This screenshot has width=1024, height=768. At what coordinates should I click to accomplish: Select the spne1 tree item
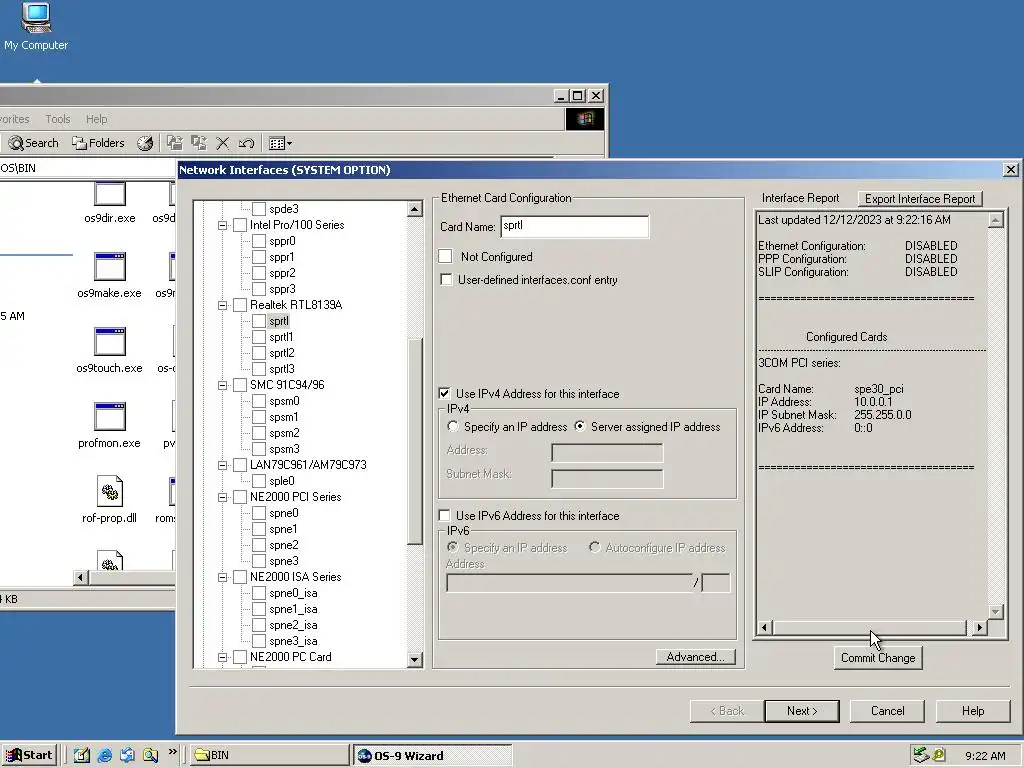pos(283,529)
